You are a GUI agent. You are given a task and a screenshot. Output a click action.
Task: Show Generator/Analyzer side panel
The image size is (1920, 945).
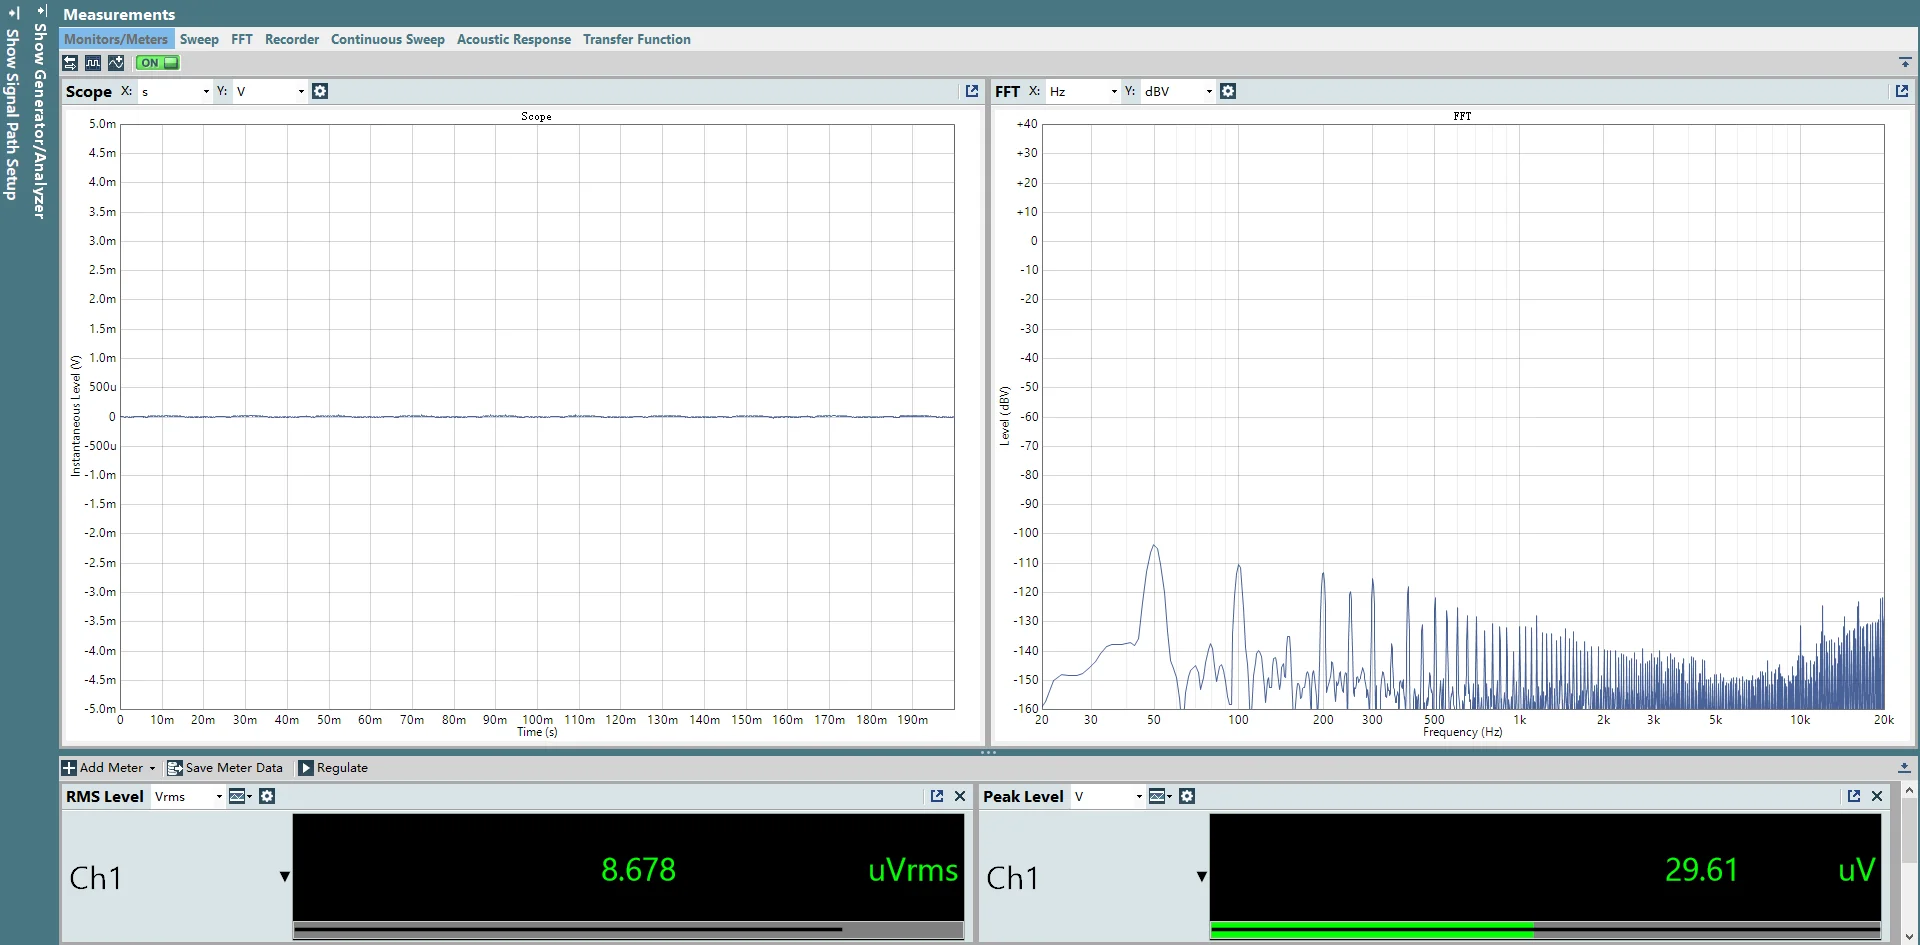[x=40, y=112]
